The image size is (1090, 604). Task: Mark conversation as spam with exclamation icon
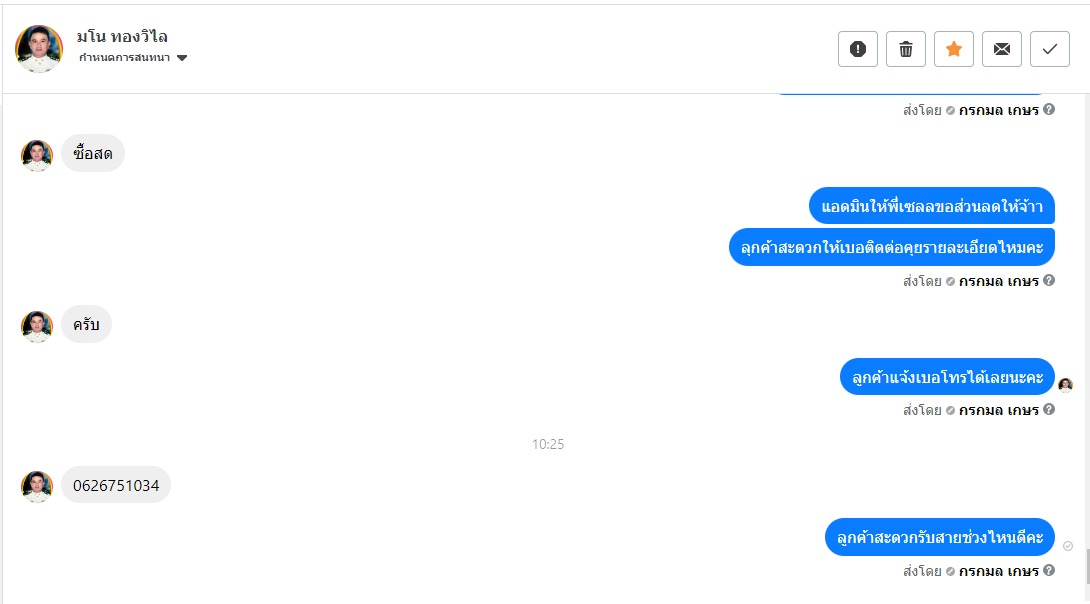tap(858, 49)
